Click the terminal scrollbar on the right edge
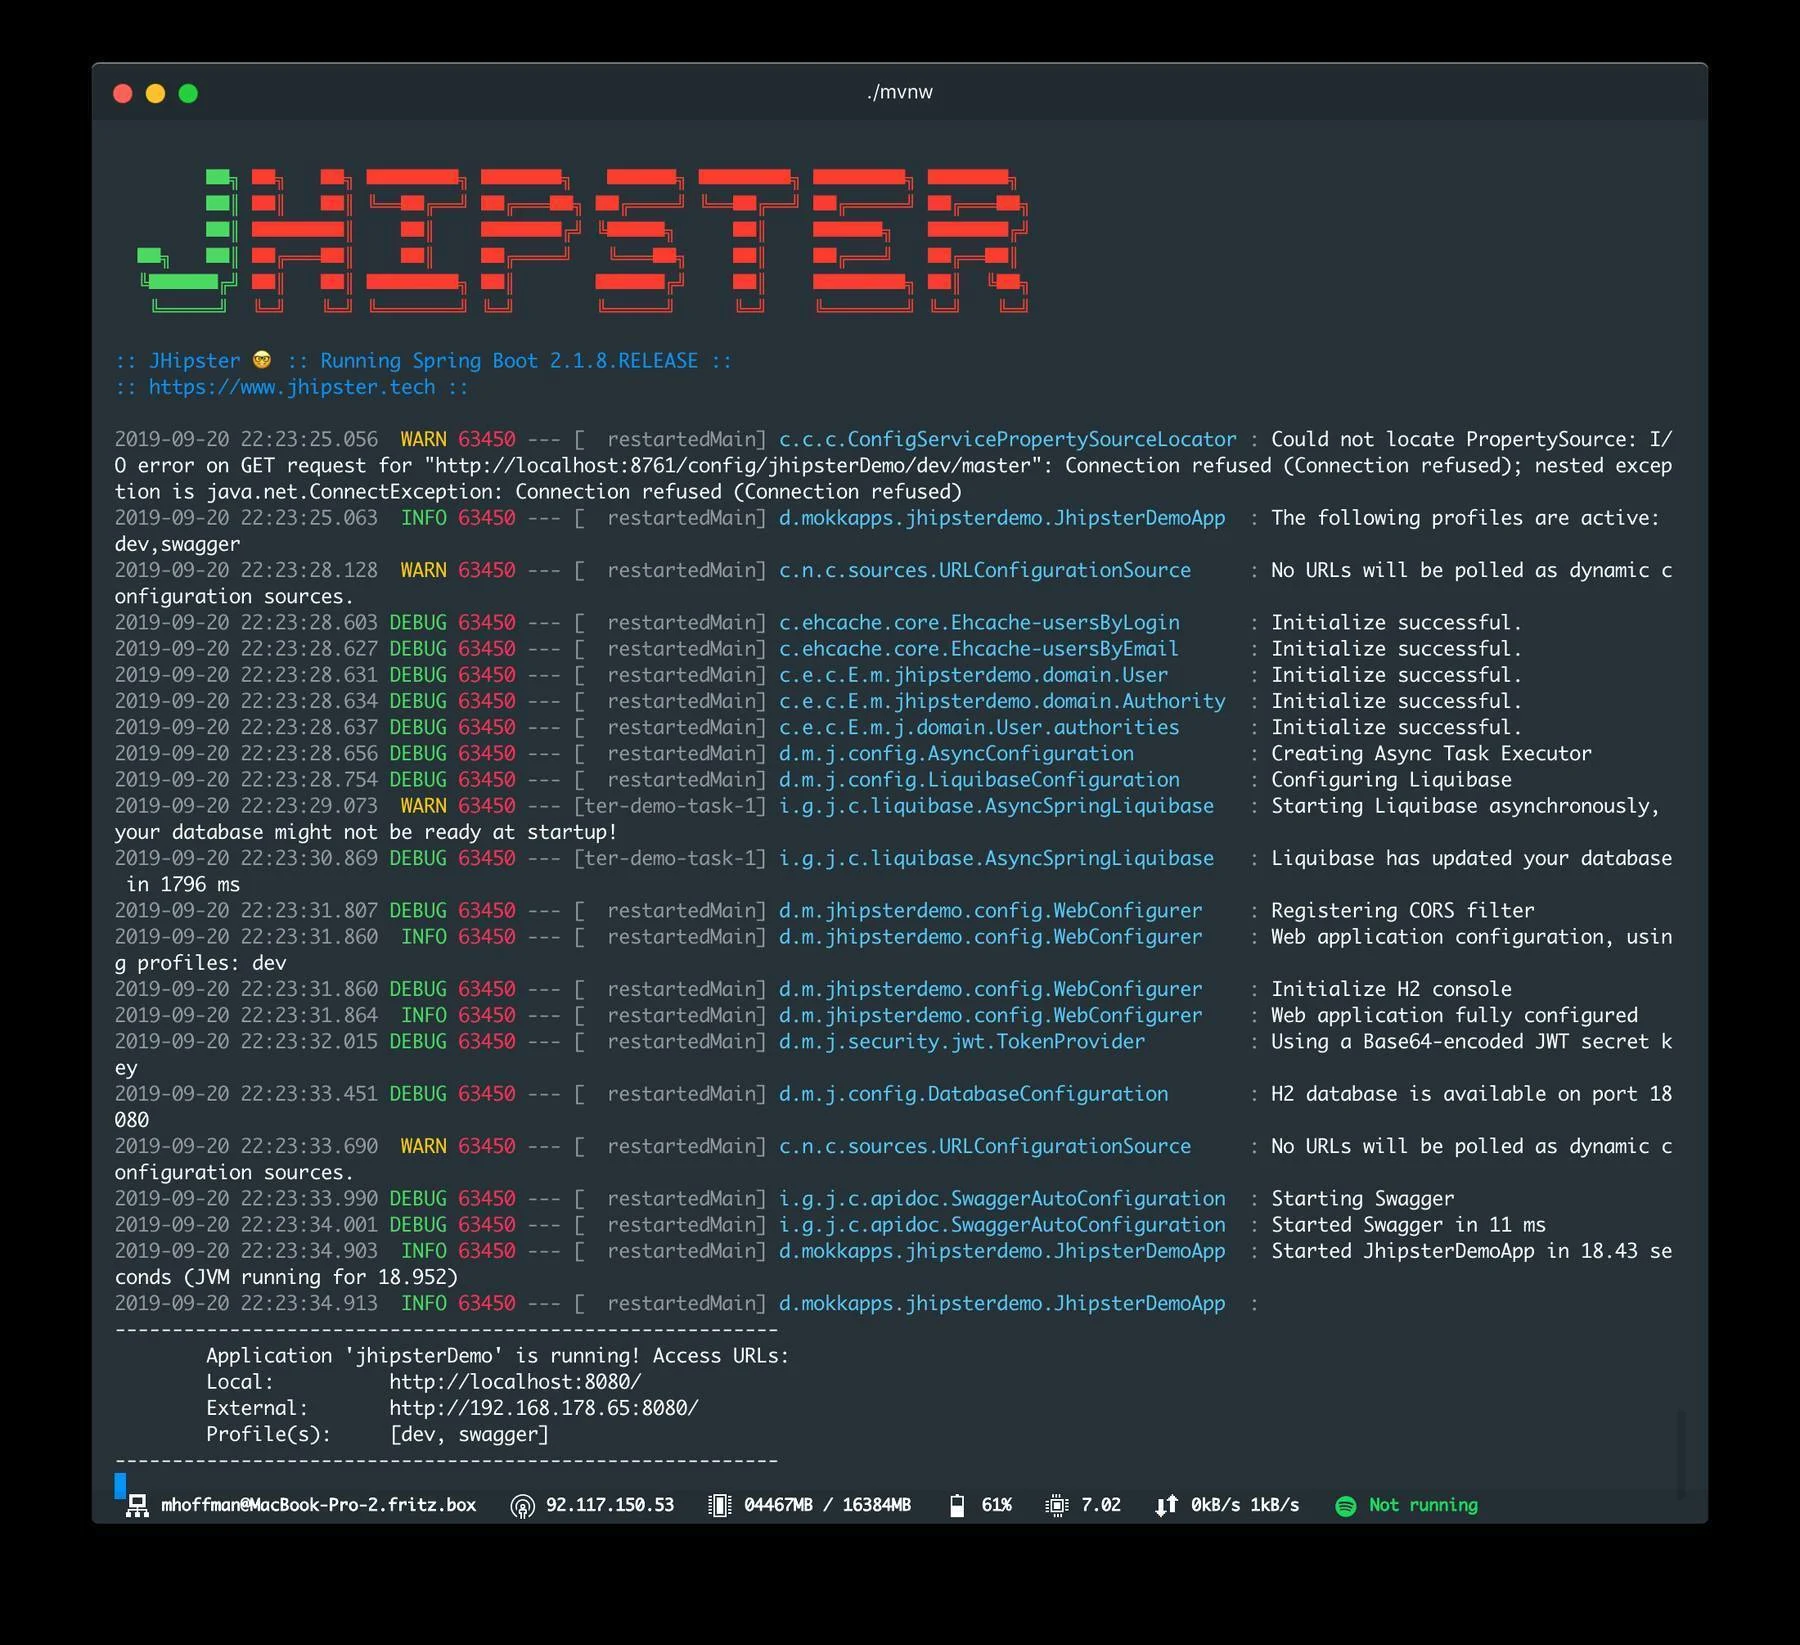1800x1645 pixels. [x=1681, y=1452]
